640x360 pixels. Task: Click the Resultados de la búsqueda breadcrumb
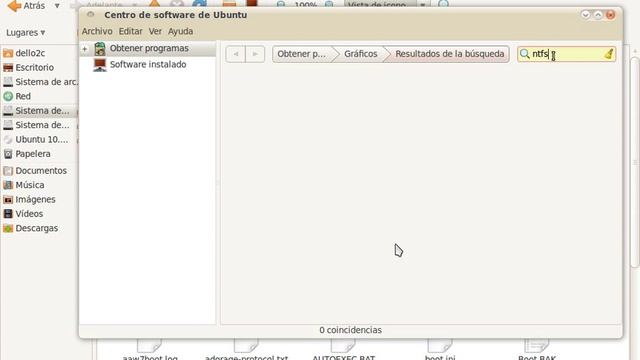click(x=449, y=54)
